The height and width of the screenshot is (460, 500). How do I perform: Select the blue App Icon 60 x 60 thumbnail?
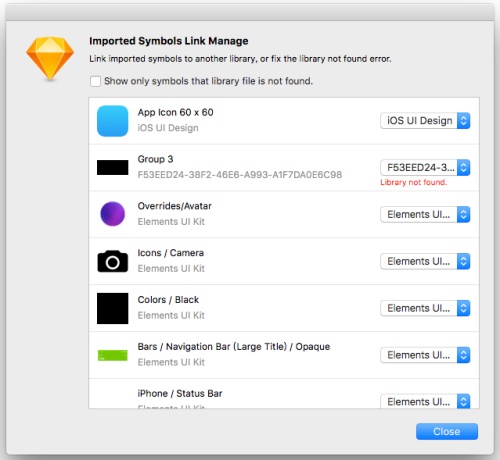pos(113,121)
